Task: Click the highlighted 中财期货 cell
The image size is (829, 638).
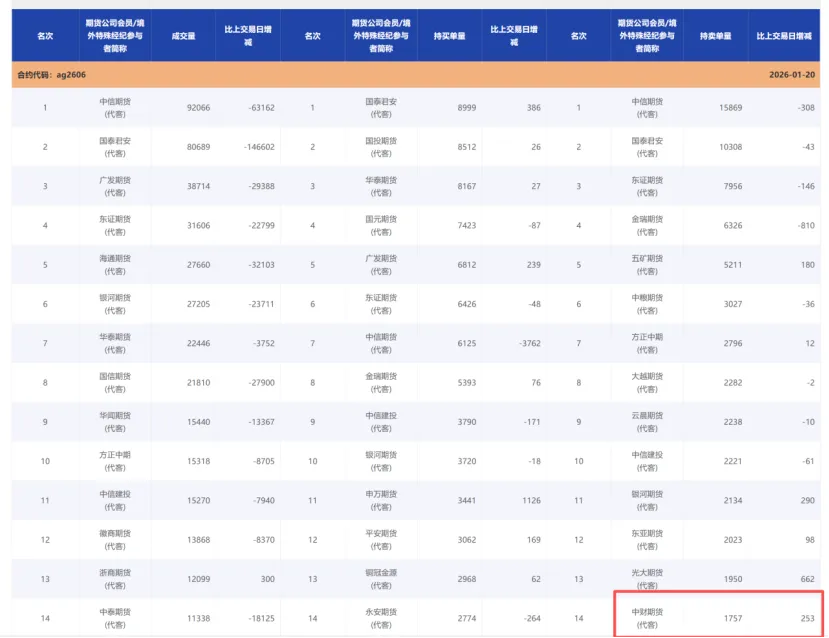Action: pos(648,618)
